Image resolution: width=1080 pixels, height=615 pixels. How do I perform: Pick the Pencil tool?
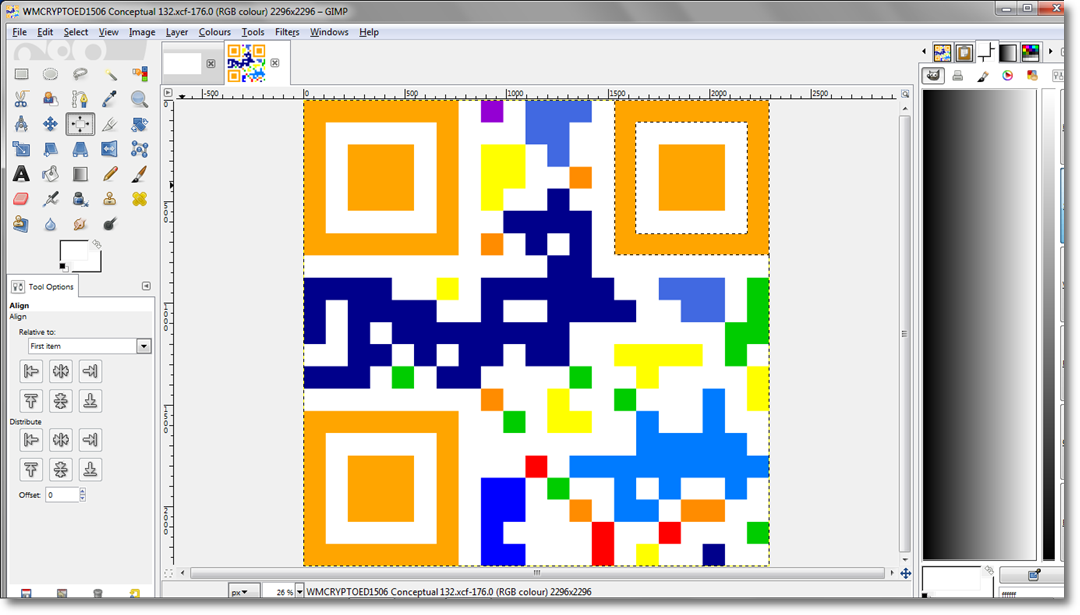[110, 174]
